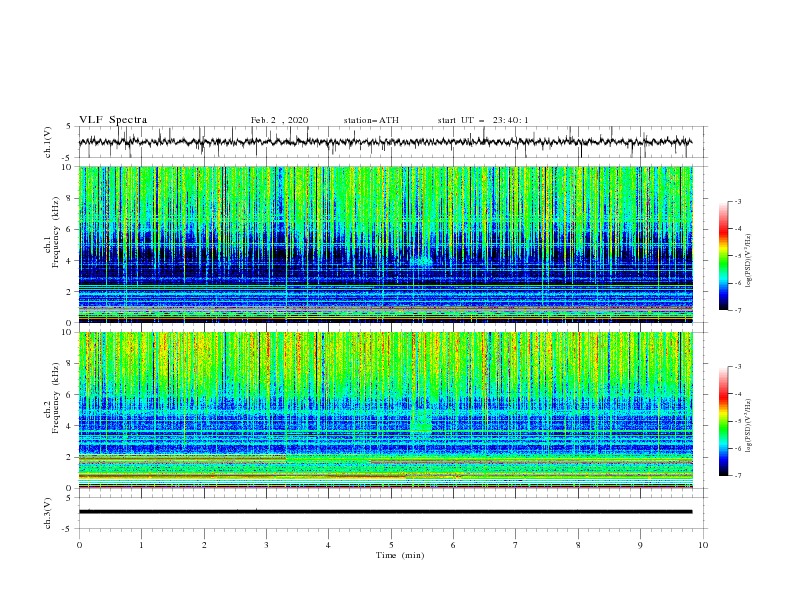Click the "5" tick on ch.1(V) axis

pos(70,127)
